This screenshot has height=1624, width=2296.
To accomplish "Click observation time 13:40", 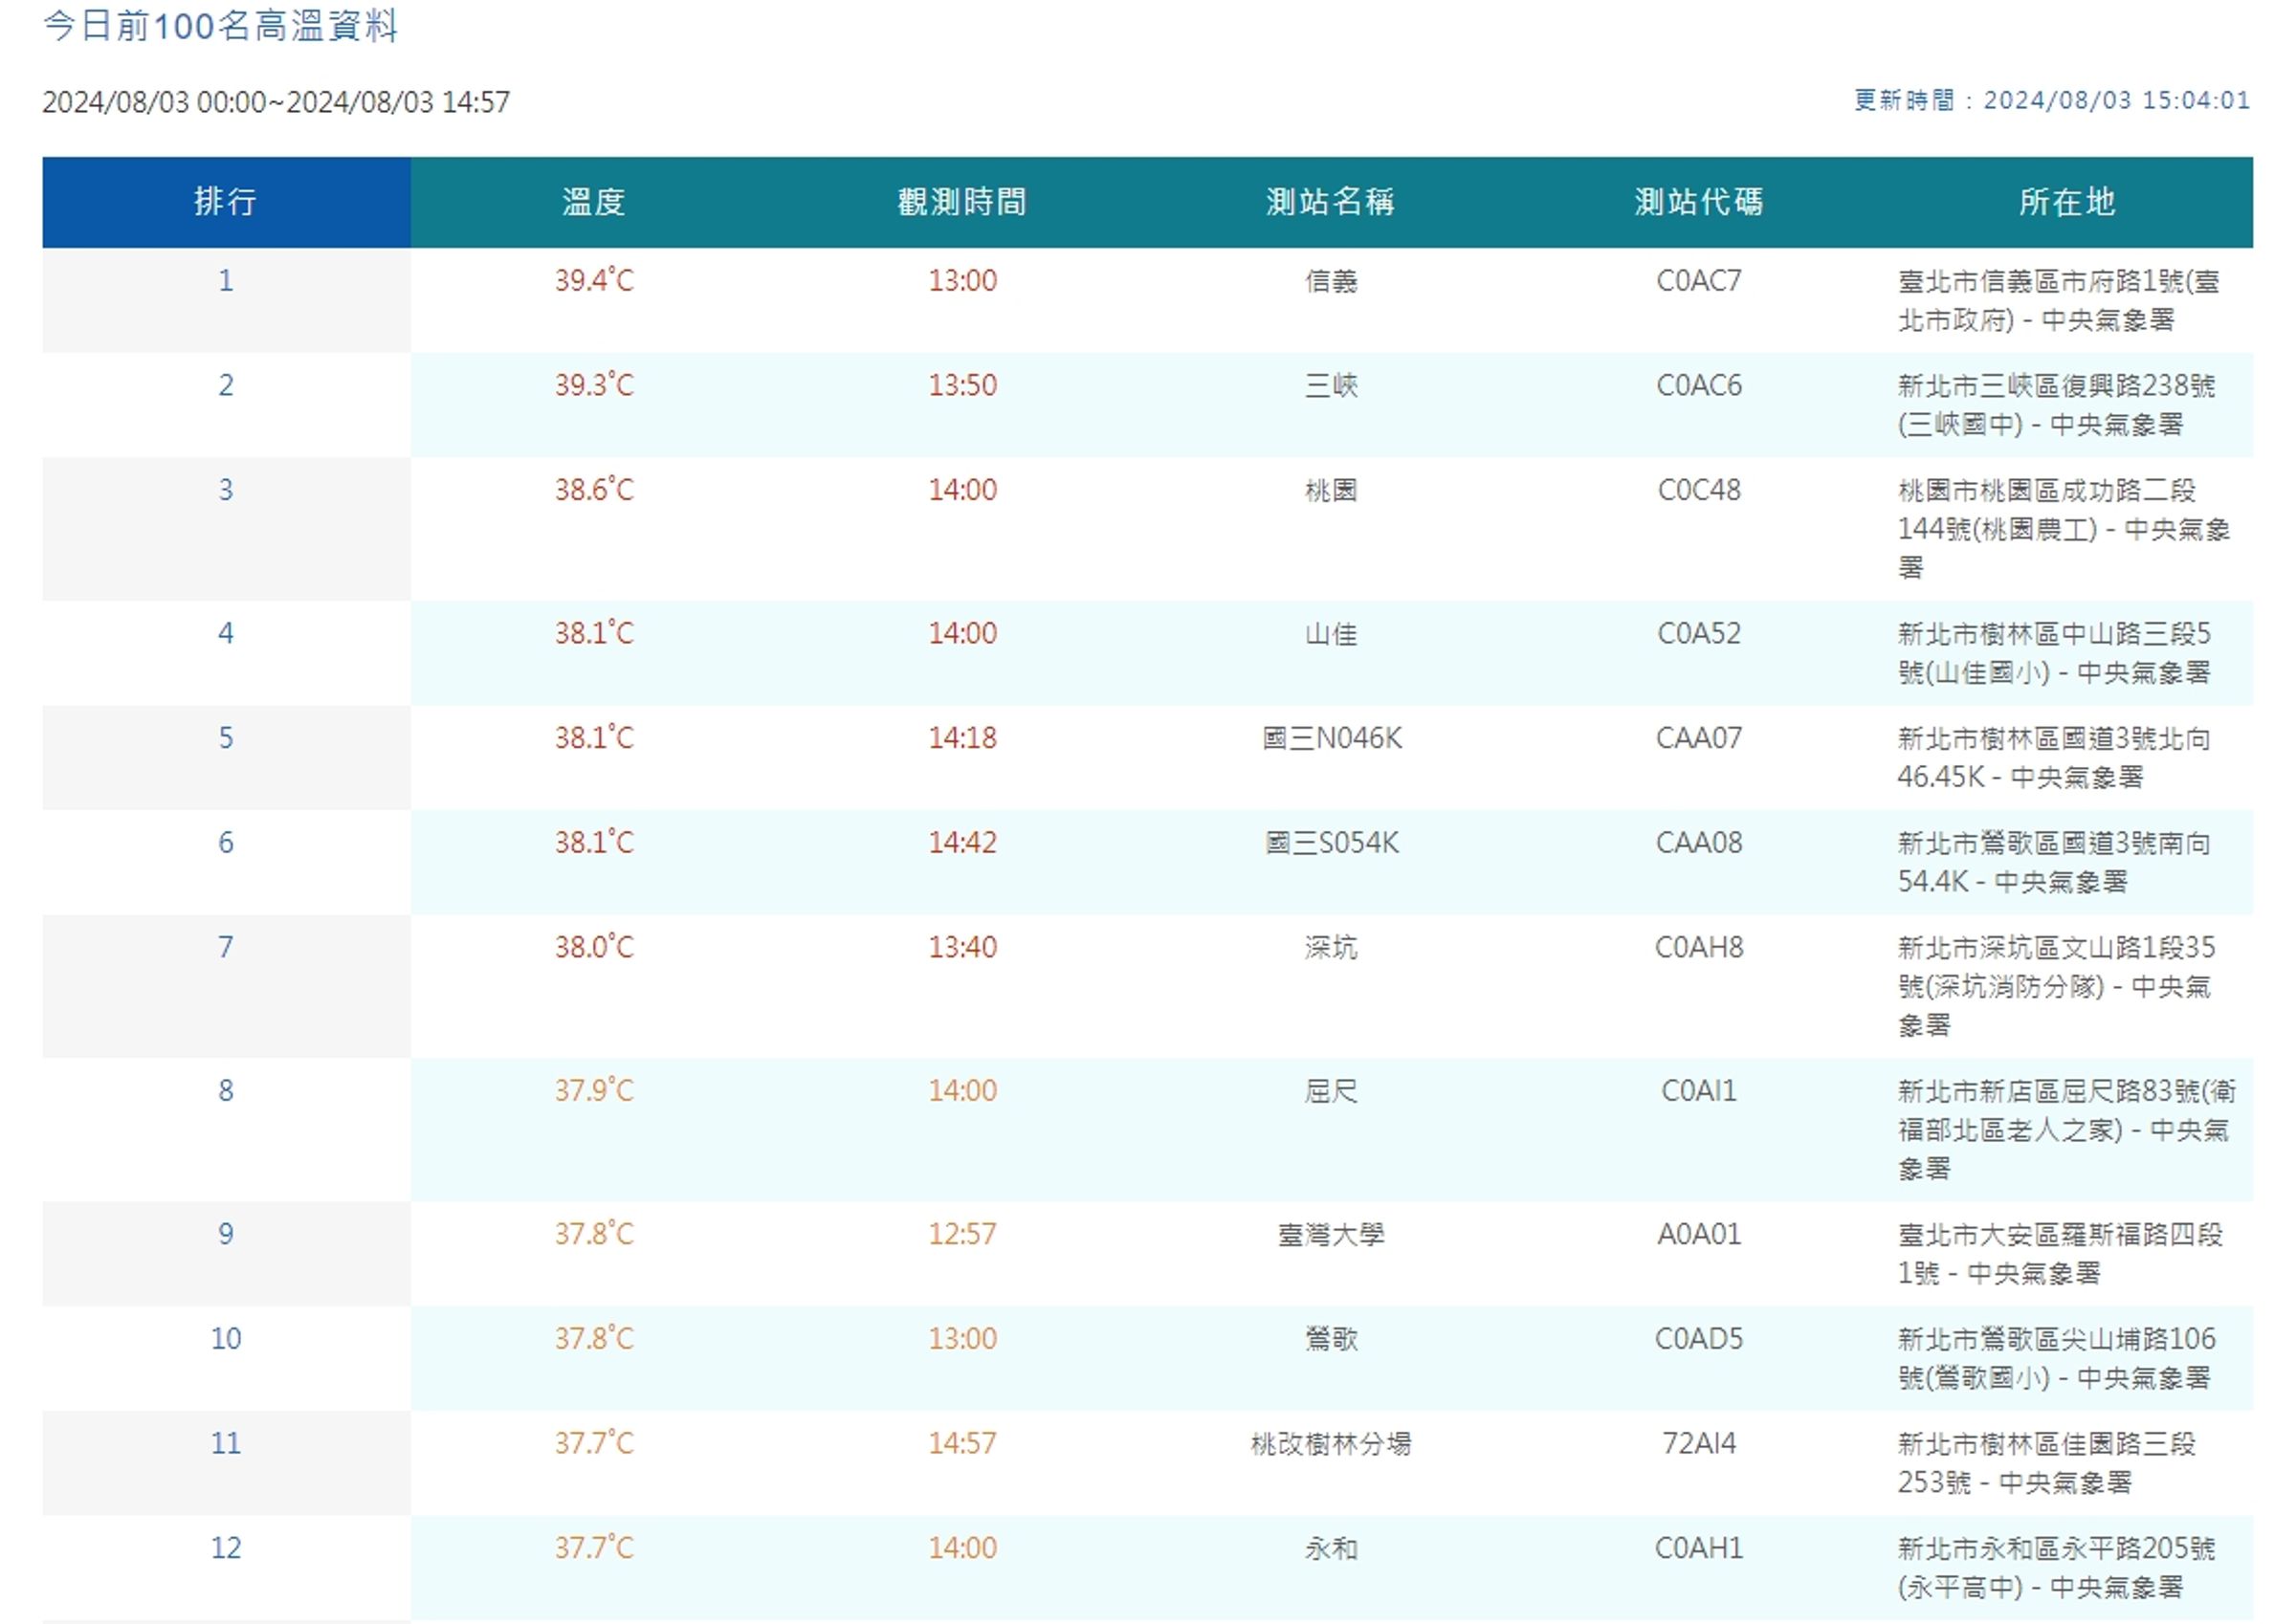I will (x=962, y=947).
